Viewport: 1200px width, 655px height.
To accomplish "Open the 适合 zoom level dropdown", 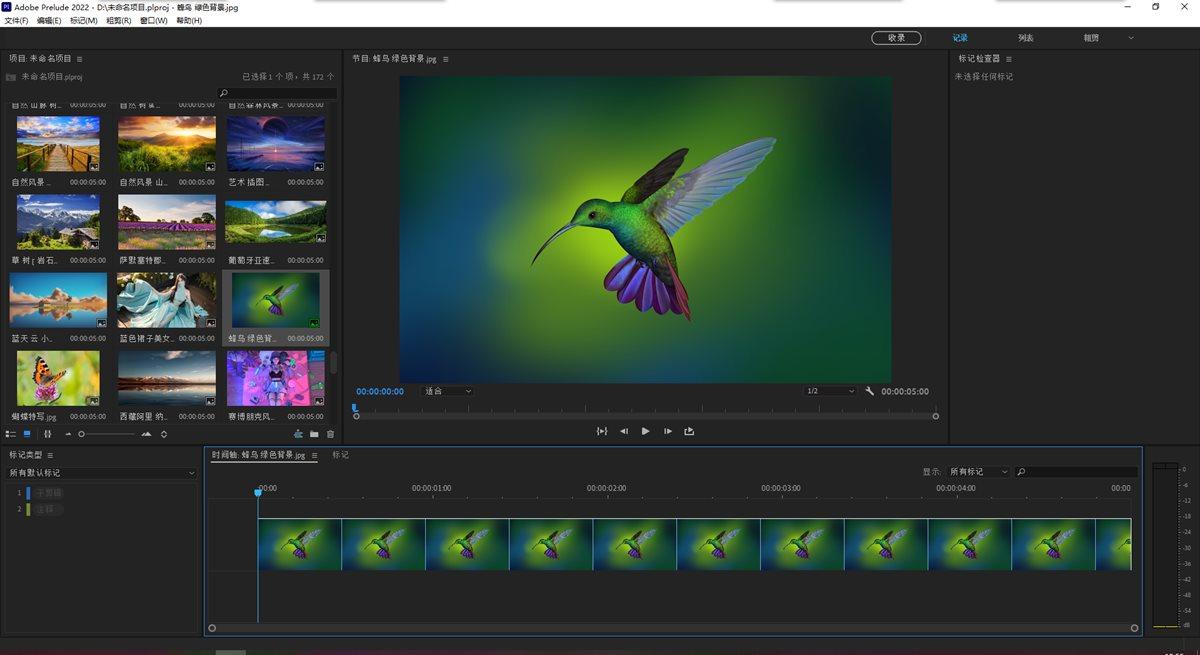I will pos(447,391).
